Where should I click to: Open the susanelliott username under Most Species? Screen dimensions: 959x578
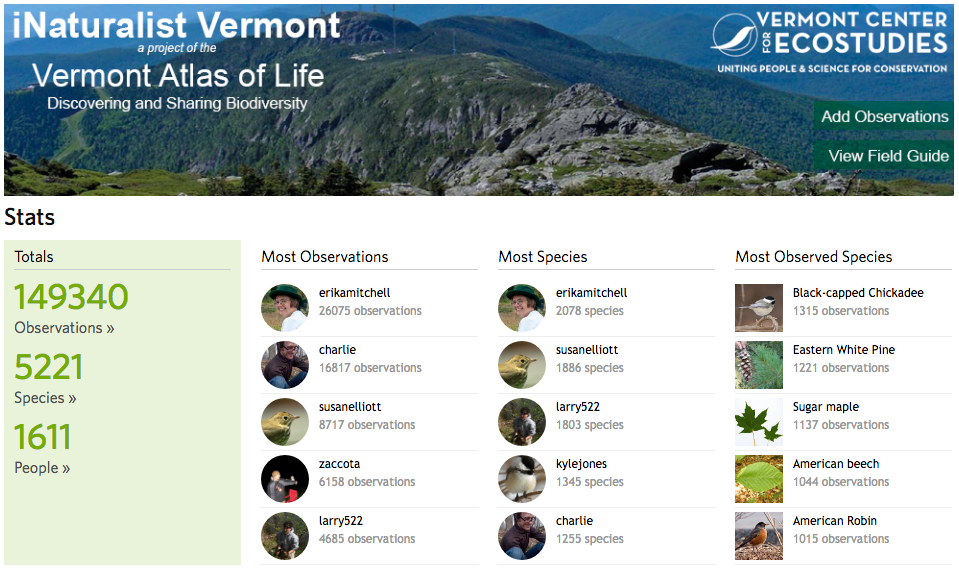(587, 350)
